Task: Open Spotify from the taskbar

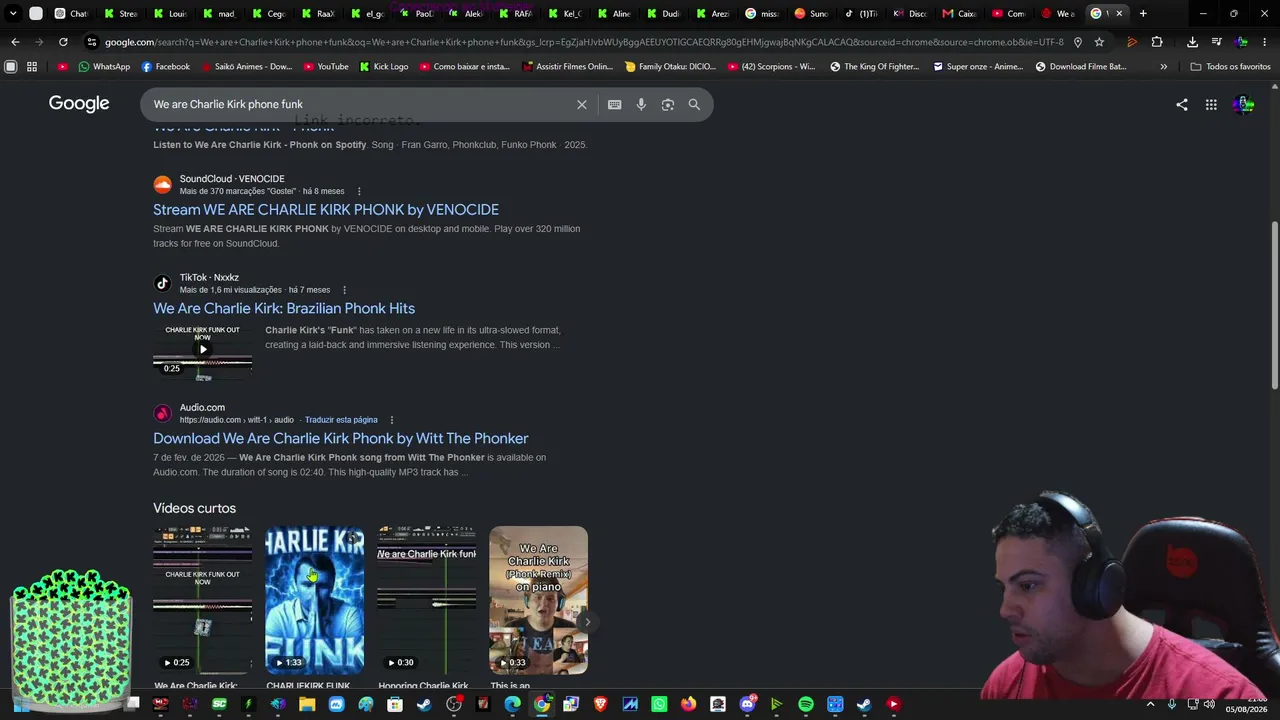Action: coord(806,704)
